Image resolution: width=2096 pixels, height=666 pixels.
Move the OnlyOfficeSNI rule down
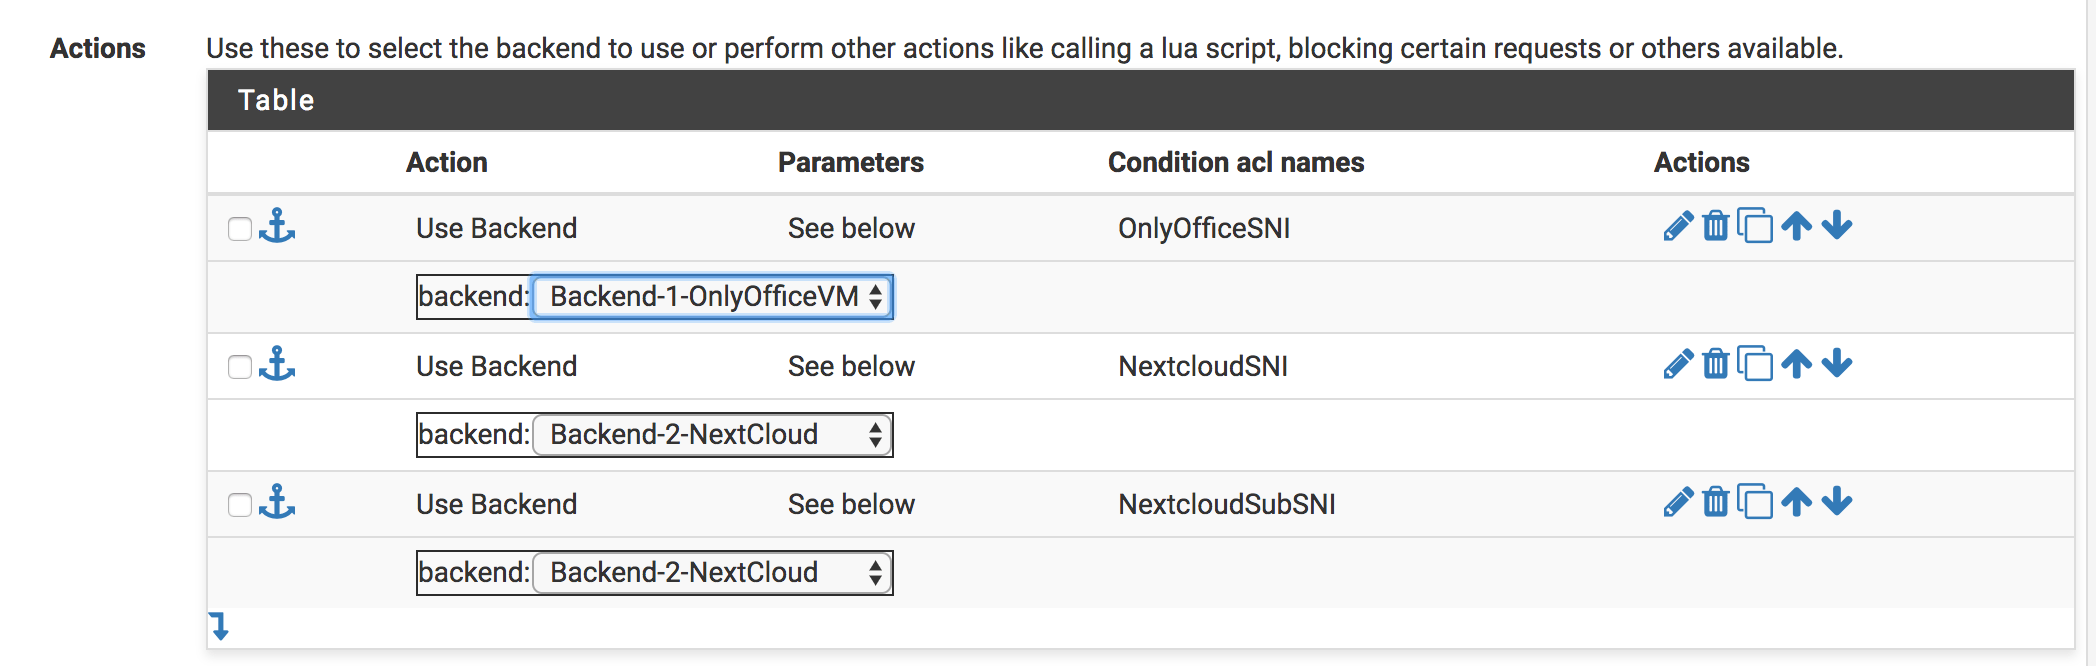click(x=1838, y=227)
